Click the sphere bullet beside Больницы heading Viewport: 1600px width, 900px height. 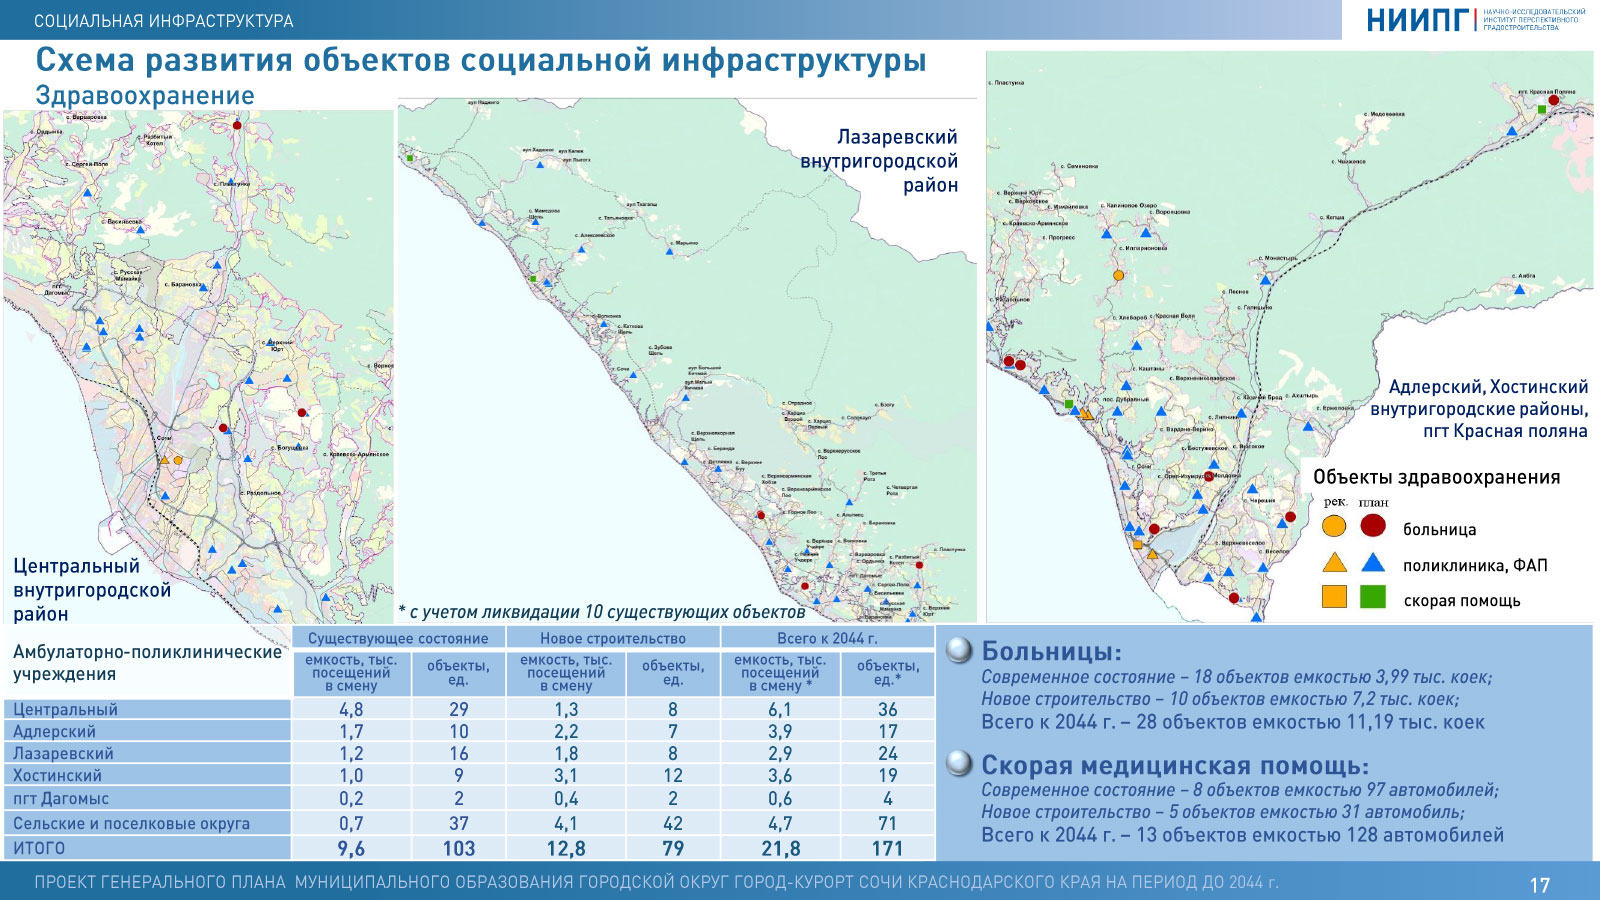pyautogui.click(x=960, y=651)
